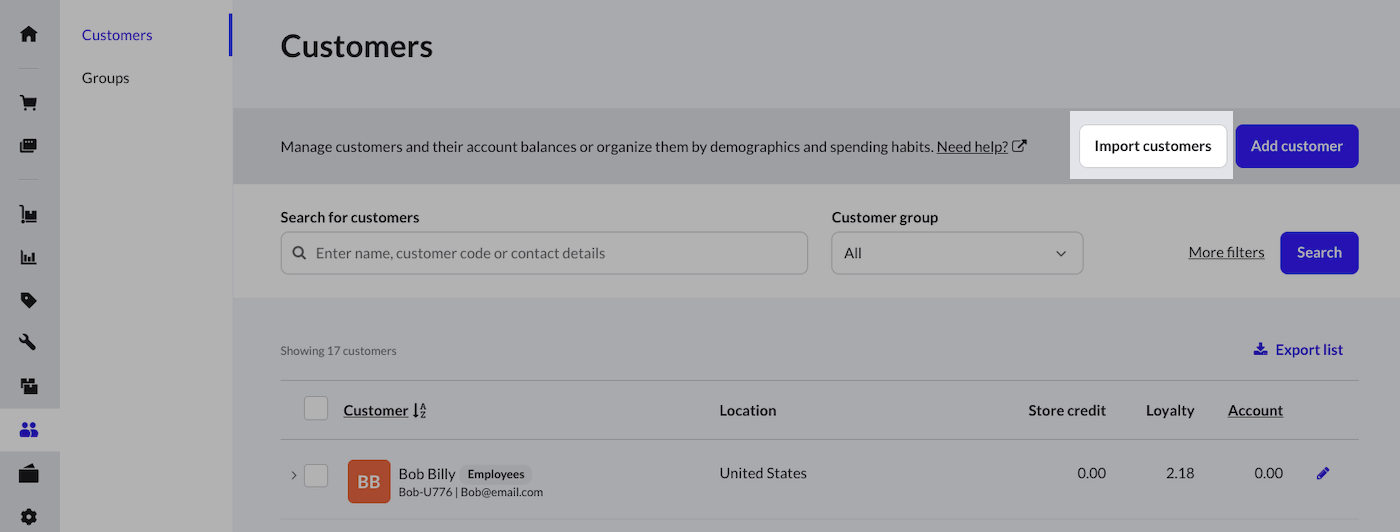Toggle the select-all customers checkbox
The width and height of the screenshot is (1400, 532).
coord(316,408)
